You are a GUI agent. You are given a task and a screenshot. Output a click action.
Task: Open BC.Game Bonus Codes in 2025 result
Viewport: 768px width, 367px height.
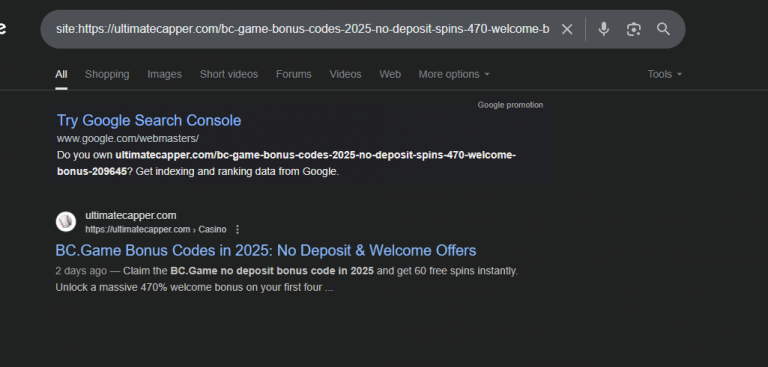[265, 251]
